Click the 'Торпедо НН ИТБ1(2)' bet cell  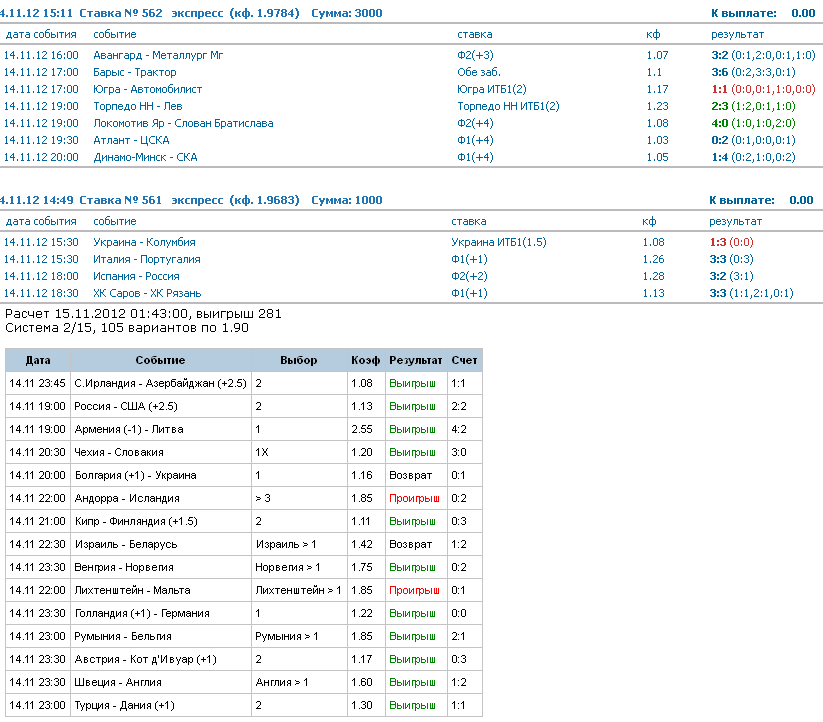click(508, 106)
